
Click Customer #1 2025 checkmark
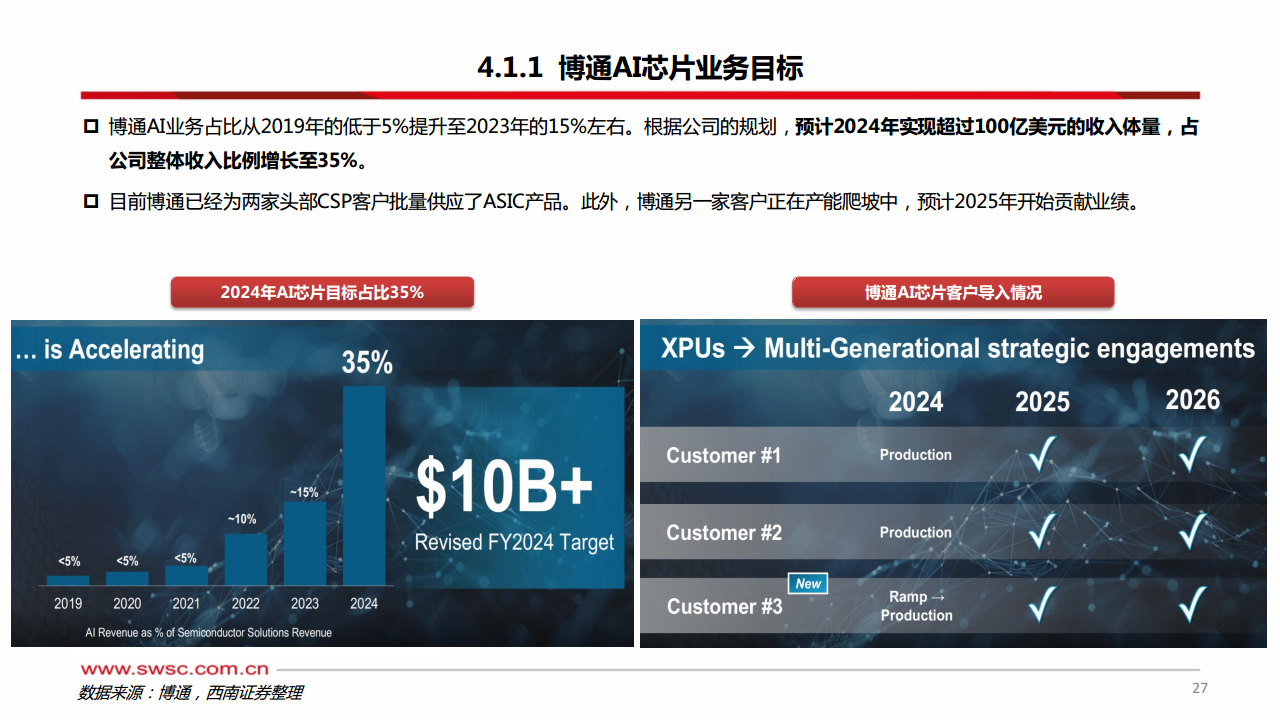coord(1042,455)
